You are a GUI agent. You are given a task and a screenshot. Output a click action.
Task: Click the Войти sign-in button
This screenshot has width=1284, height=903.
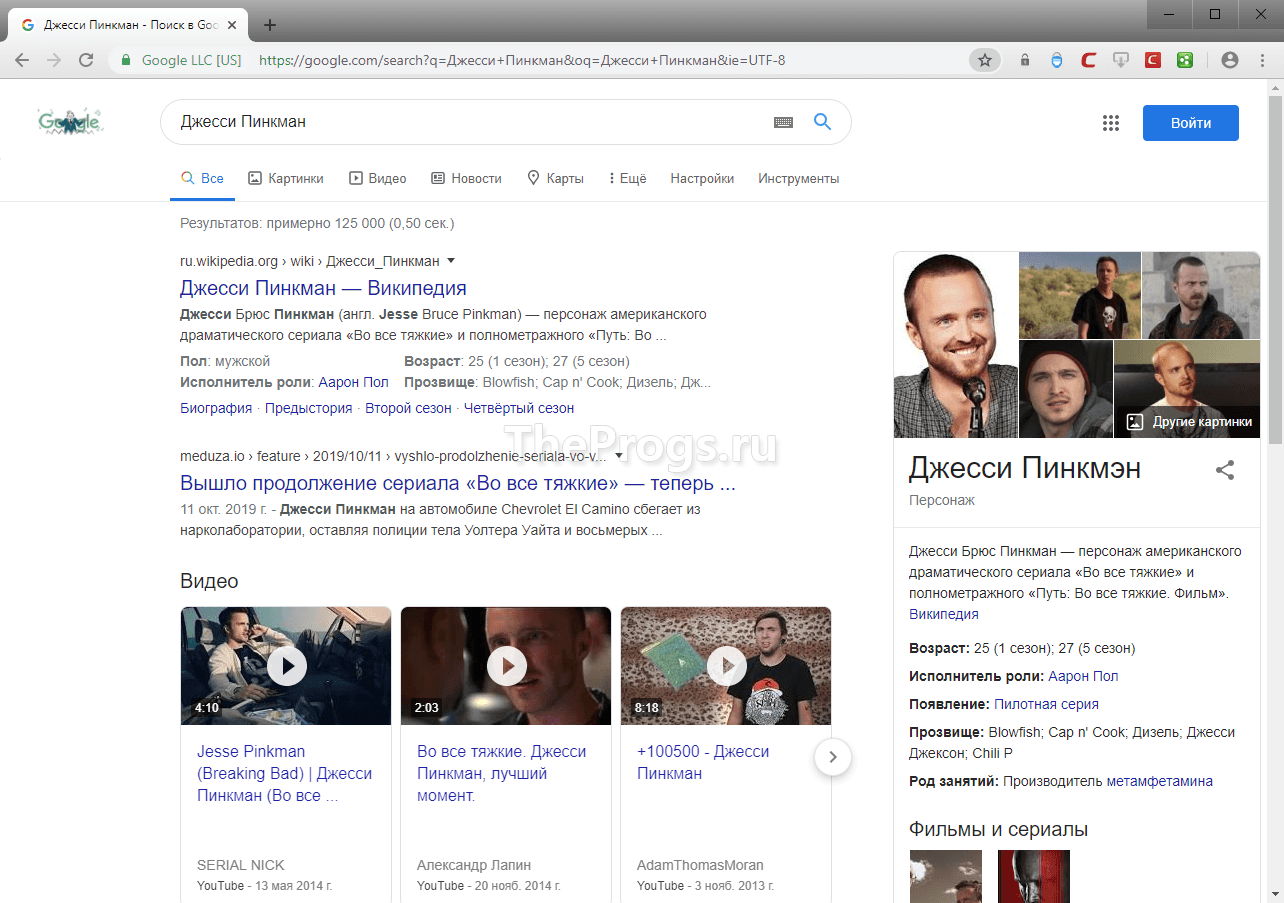point(1191,123)
